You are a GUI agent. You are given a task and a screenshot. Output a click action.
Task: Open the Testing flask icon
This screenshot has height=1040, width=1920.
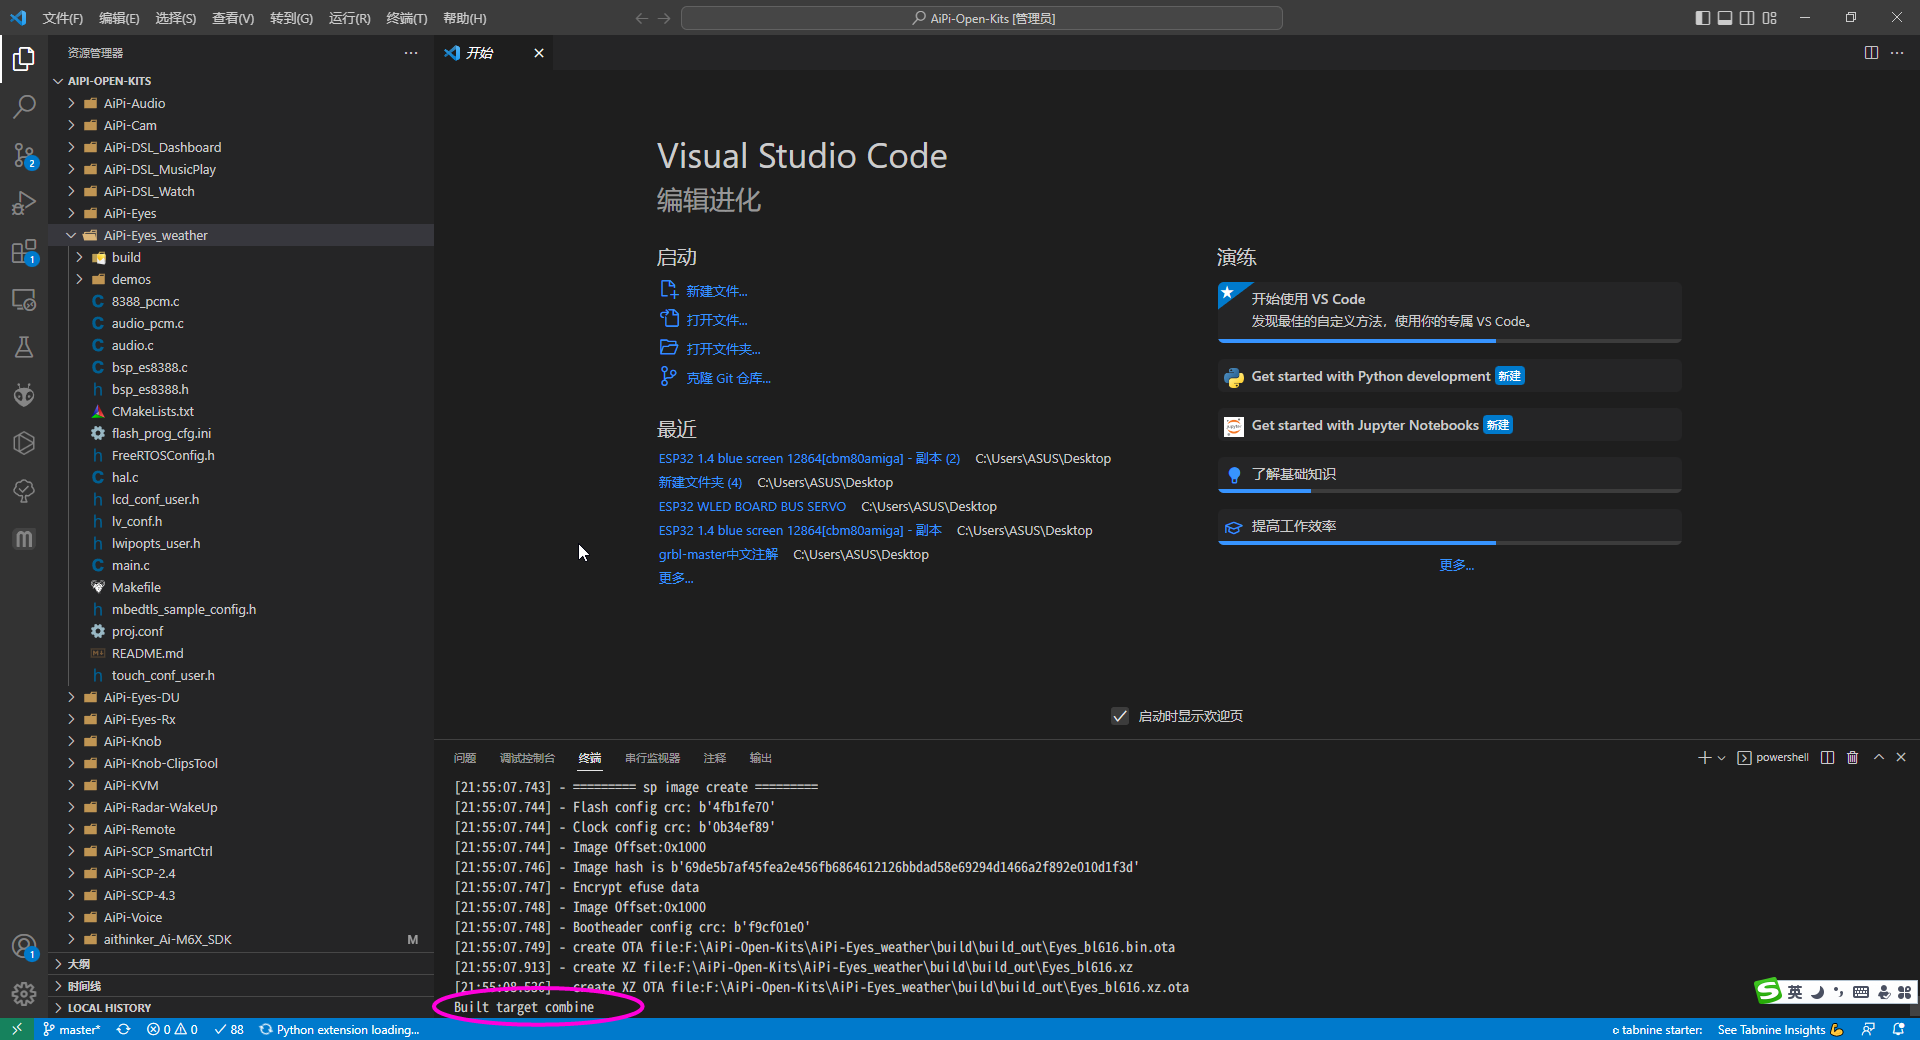tap(24, 347)
